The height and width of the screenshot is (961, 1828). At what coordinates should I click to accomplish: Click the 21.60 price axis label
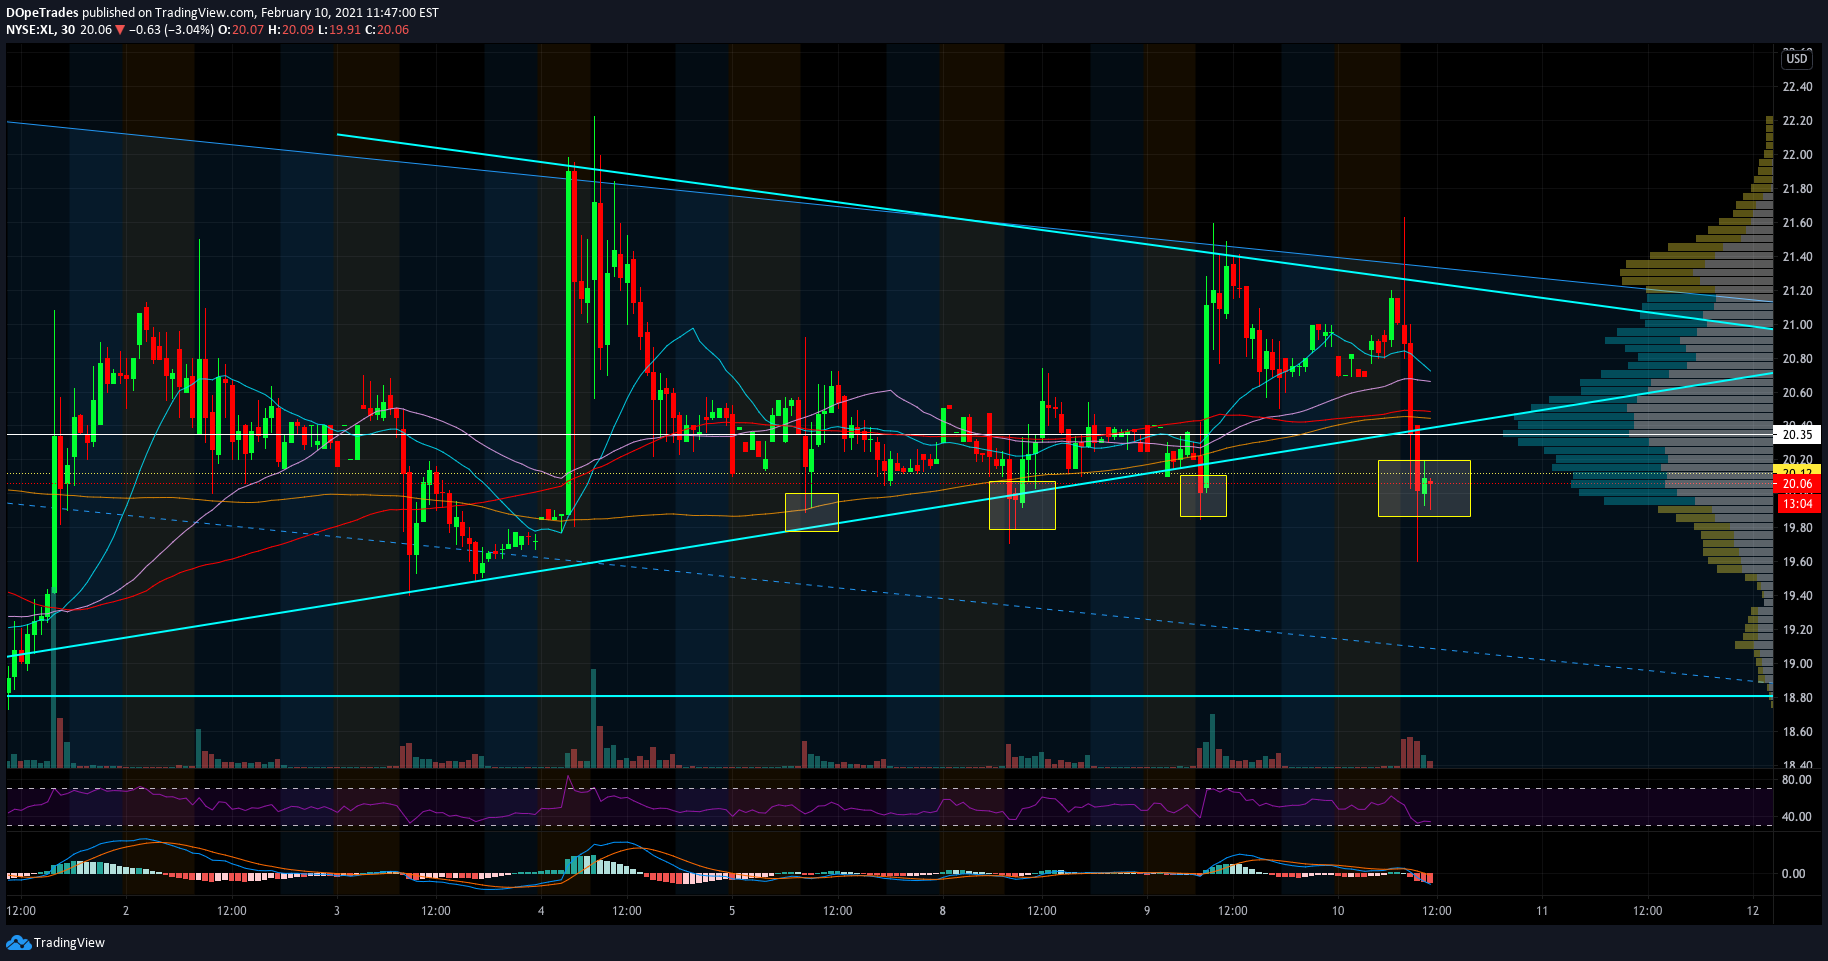(1797, 223)
